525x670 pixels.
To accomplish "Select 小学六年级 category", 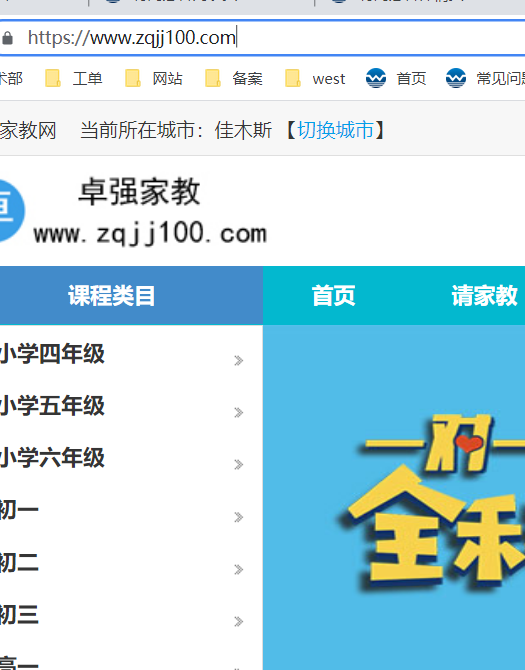I will 52,458.
